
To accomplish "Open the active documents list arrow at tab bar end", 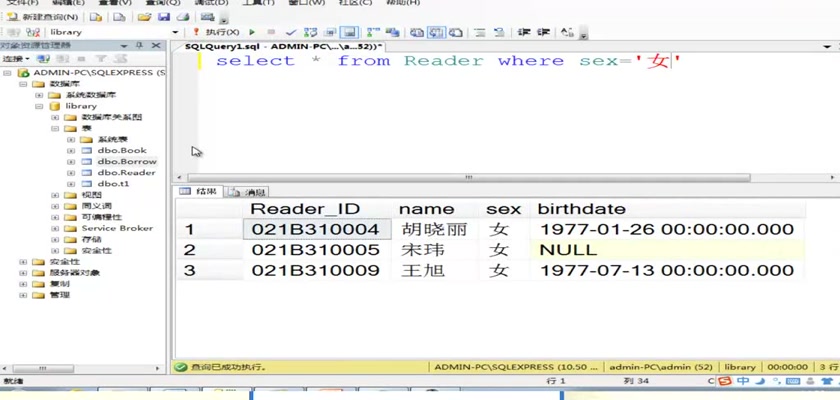I will point(827,47).
